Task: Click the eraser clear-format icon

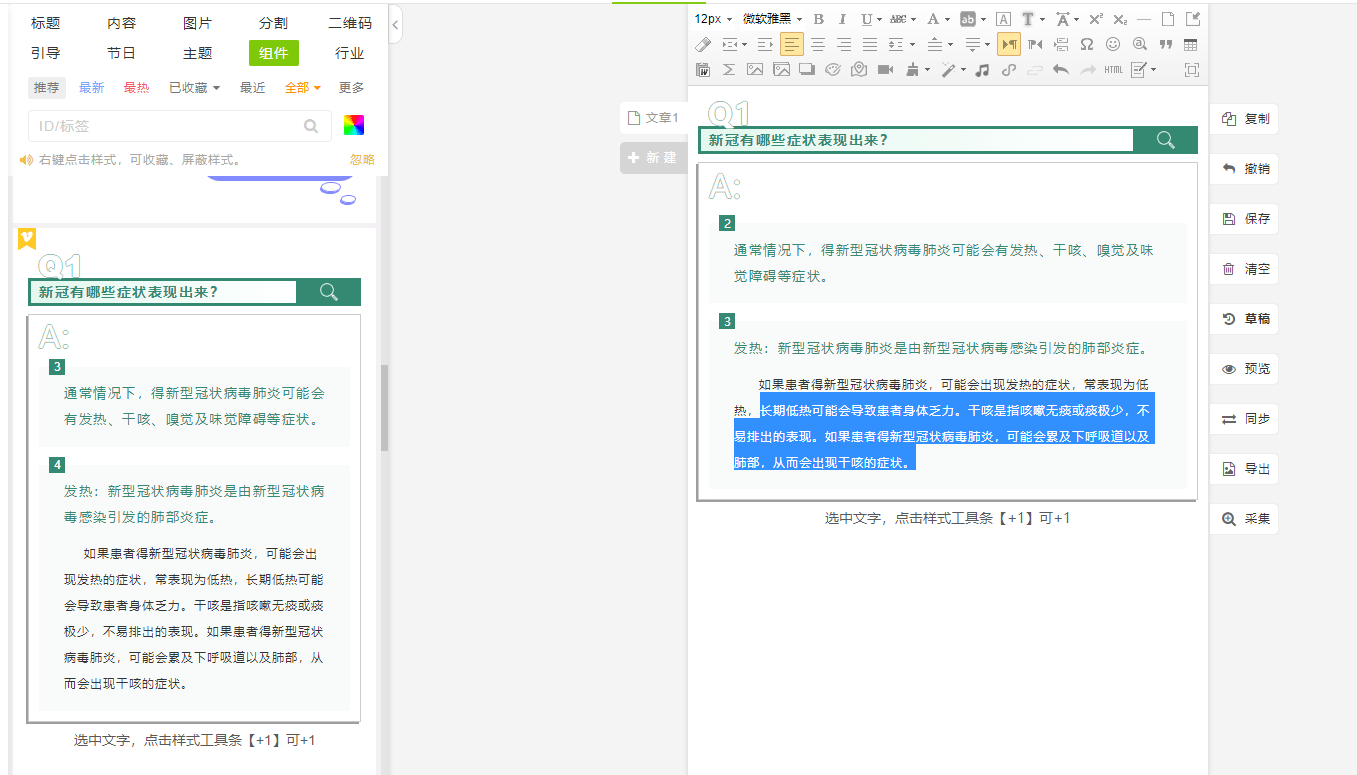Action: pos(703,44)
